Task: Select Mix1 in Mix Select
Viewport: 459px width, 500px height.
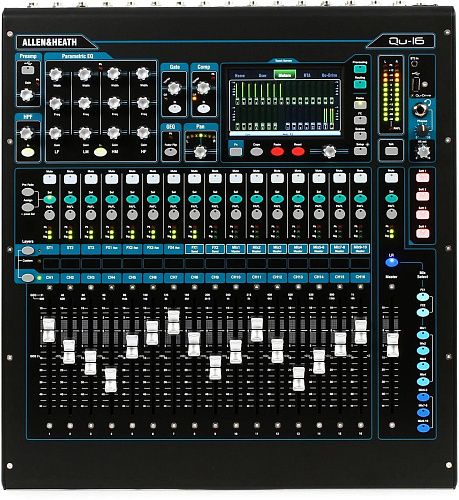Action: [423, 335]
